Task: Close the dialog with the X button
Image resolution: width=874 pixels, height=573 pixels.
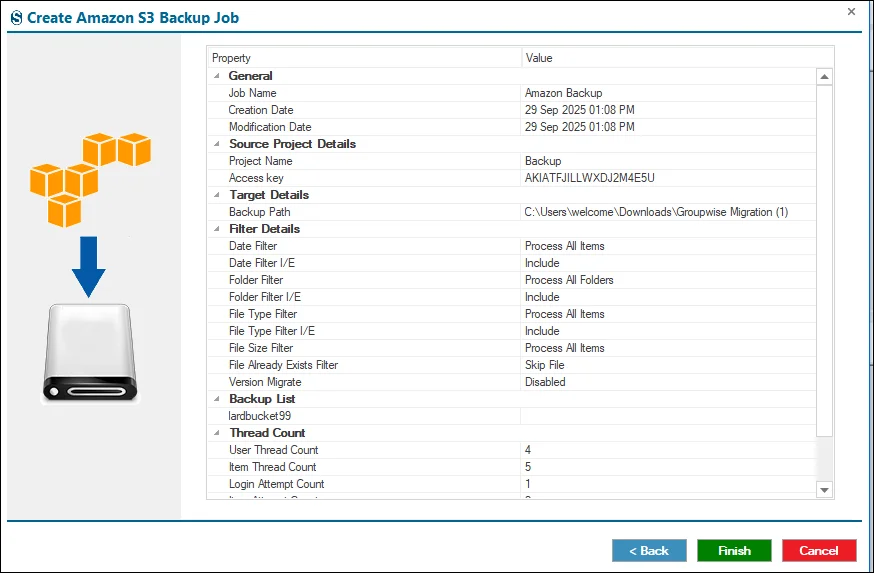Action: click(x=851, y=12)
